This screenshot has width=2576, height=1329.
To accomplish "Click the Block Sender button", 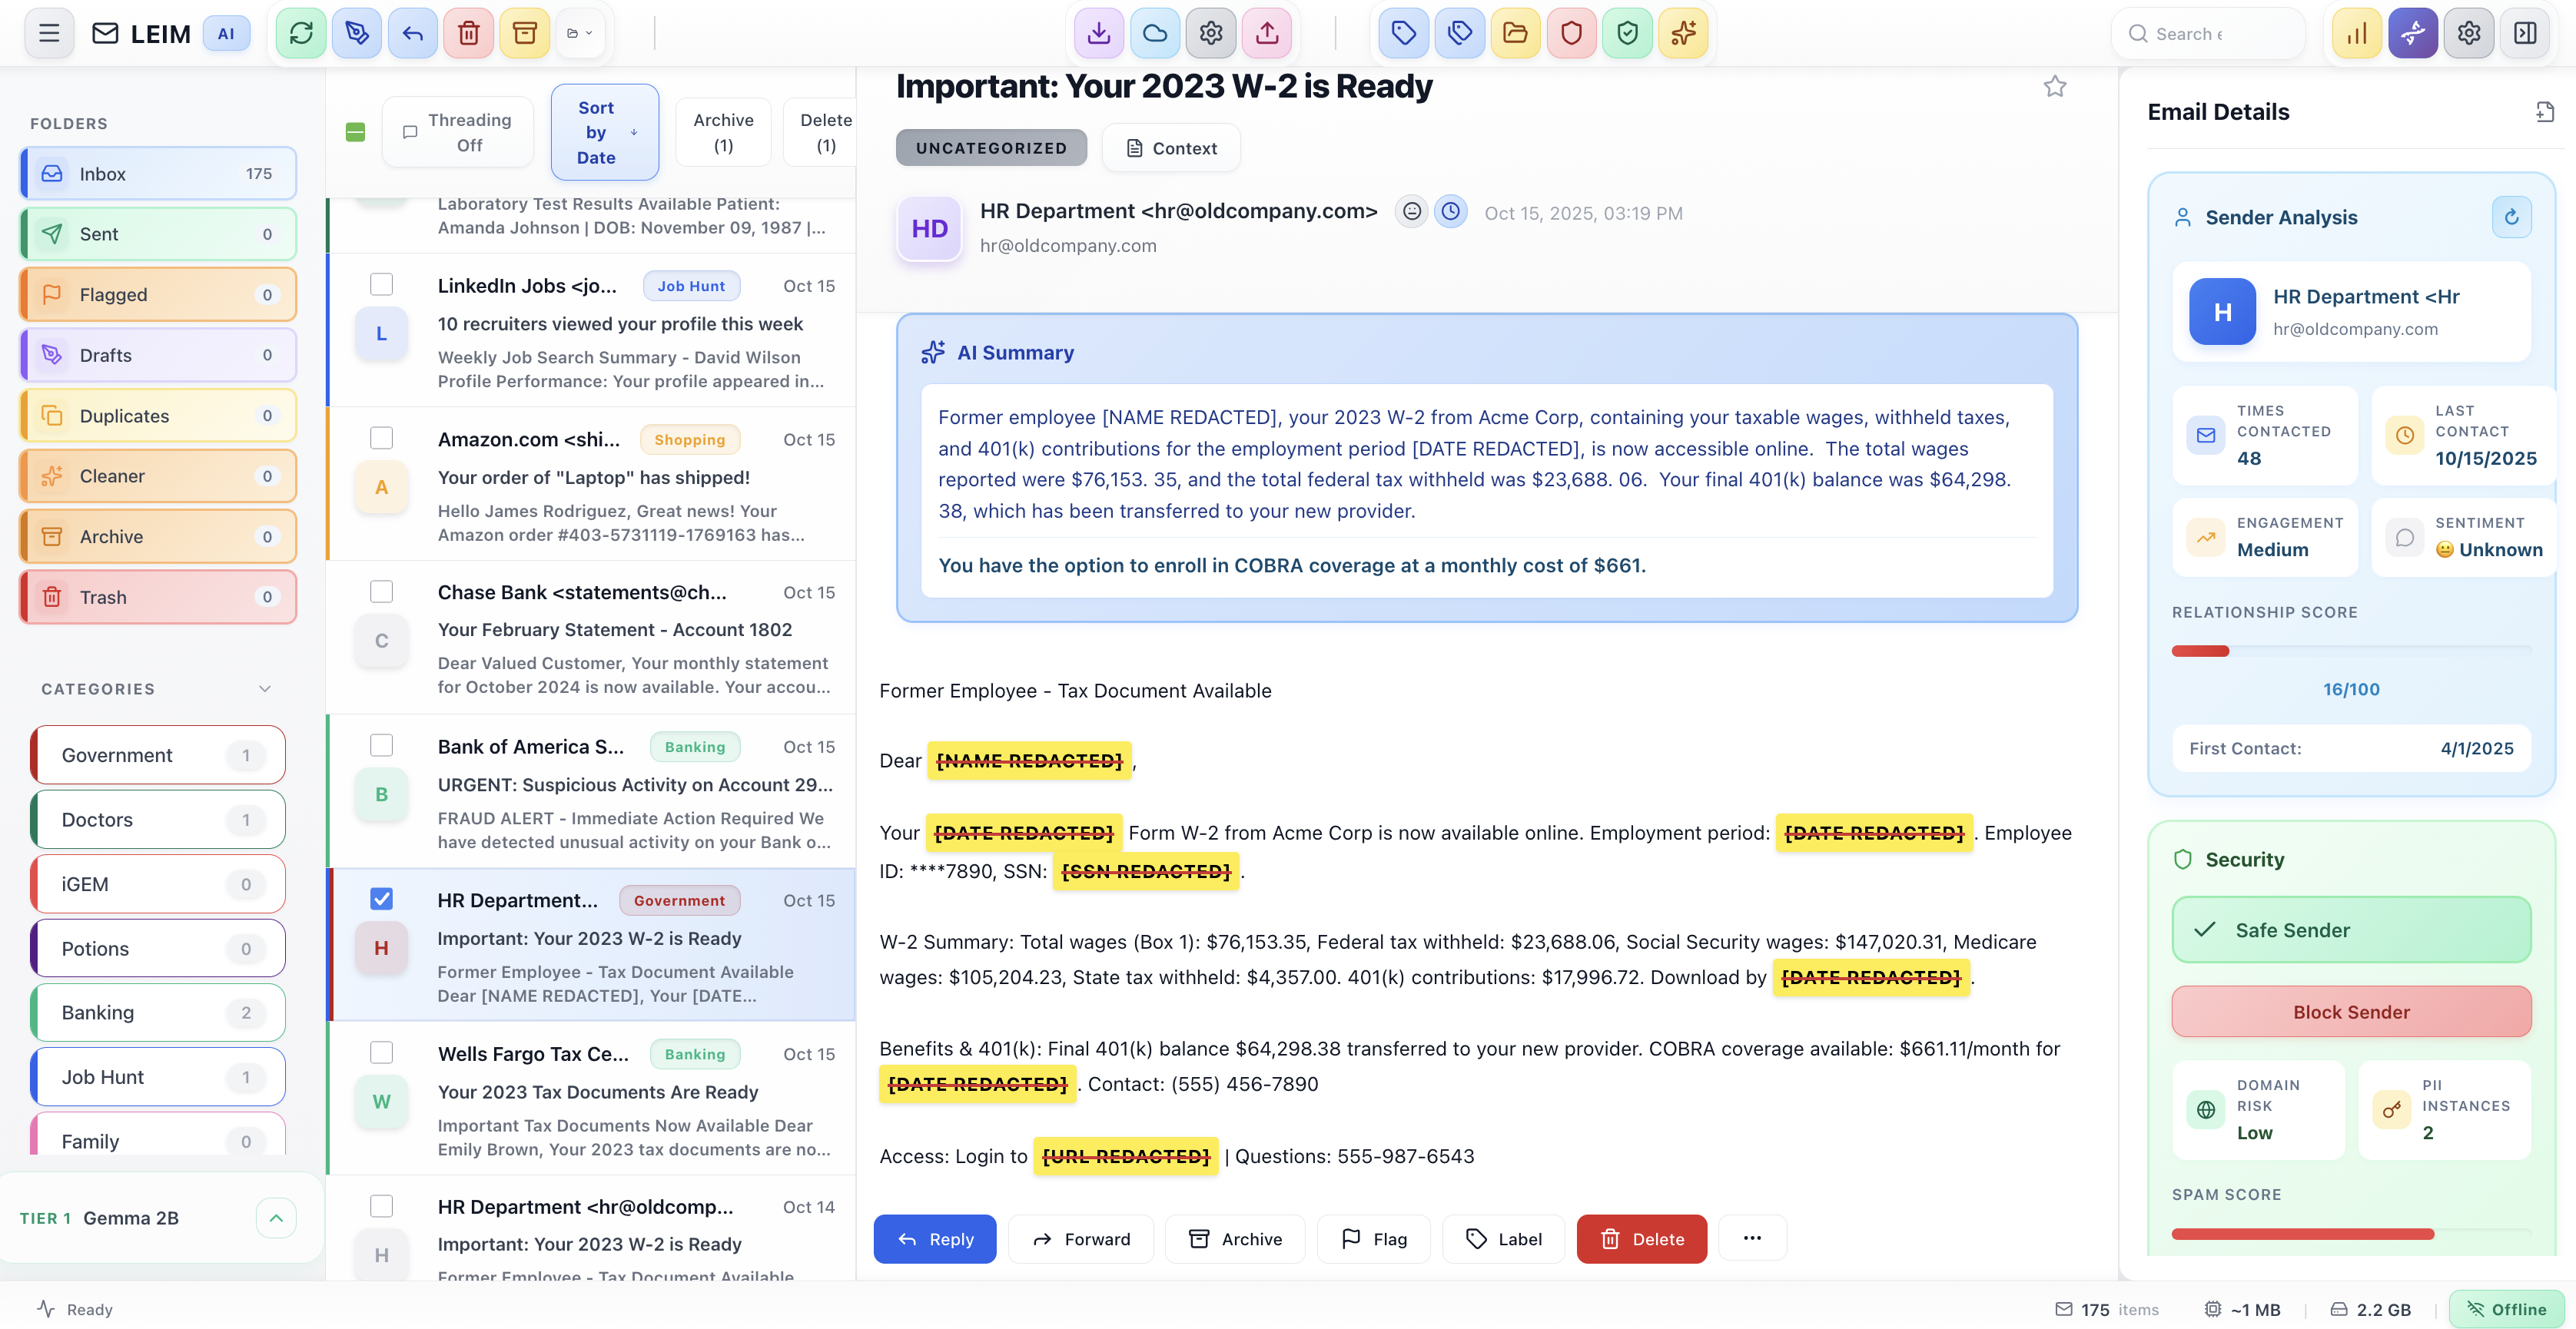I will point(2351,1011).
